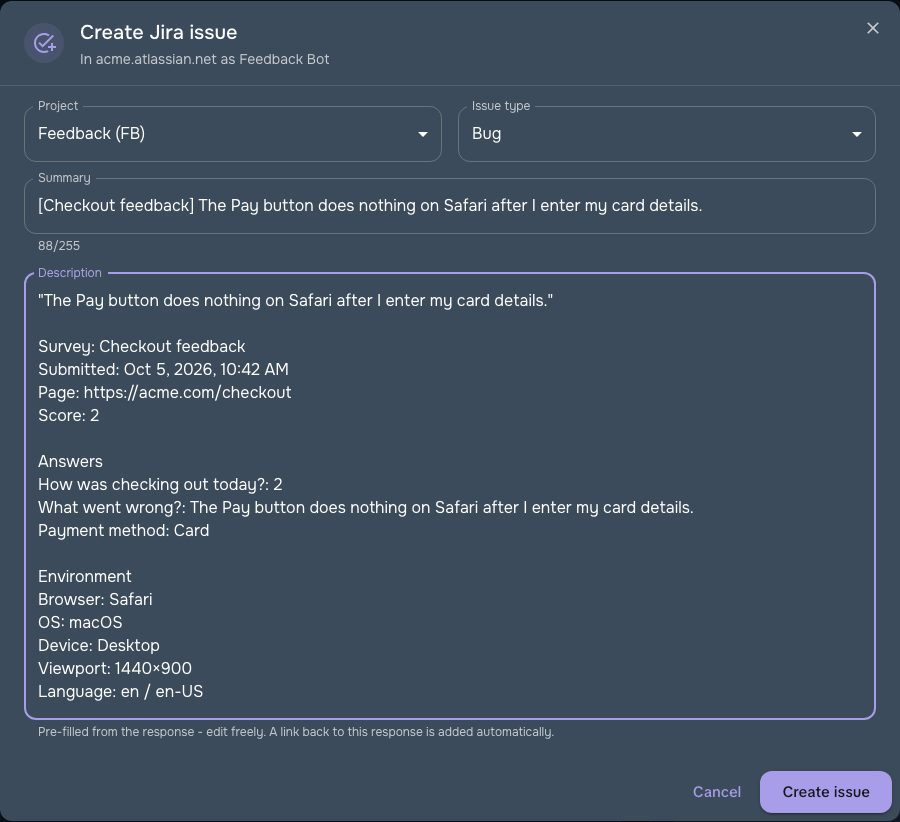Open the Project dropdown
This screenshot has width=900, height=822.
(233, 134)
